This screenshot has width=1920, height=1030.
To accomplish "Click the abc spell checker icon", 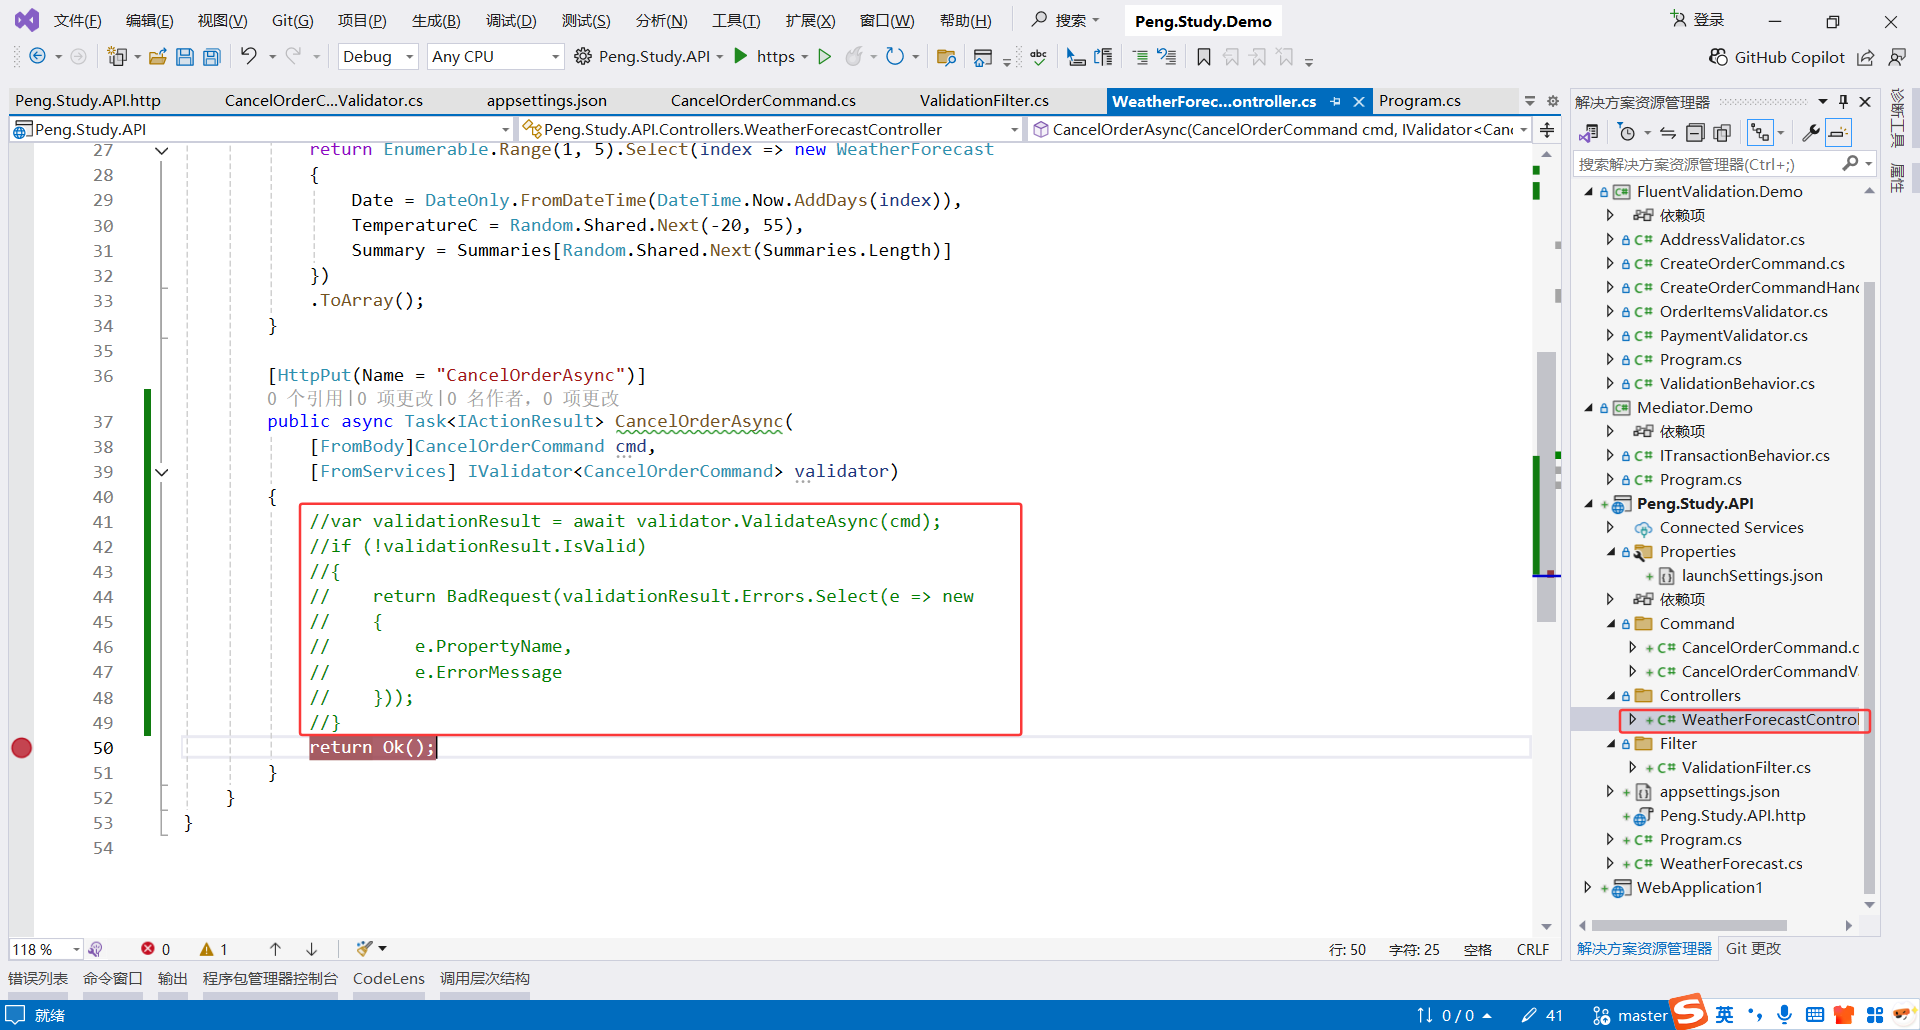I will [x=1039, y=57].
